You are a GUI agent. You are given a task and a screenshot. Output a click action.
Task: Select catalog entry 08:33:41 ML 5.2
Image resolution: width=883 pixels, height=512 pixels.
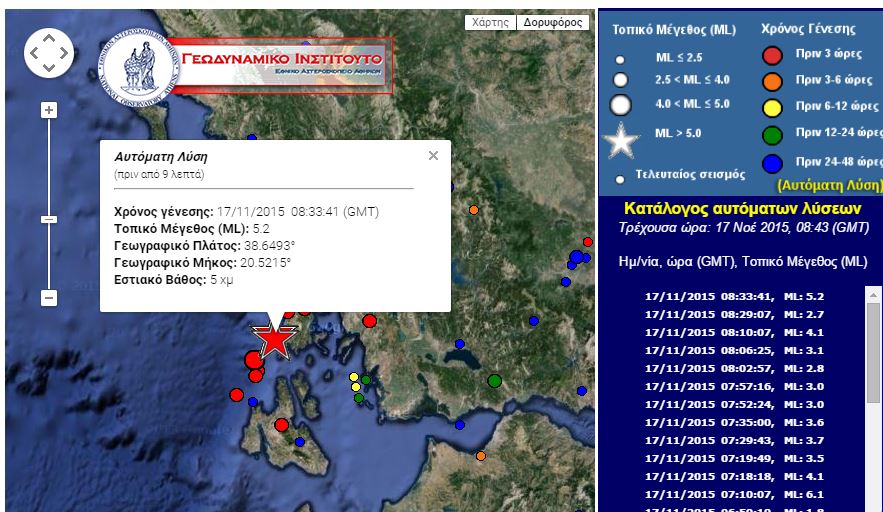[x=734, y=296]
